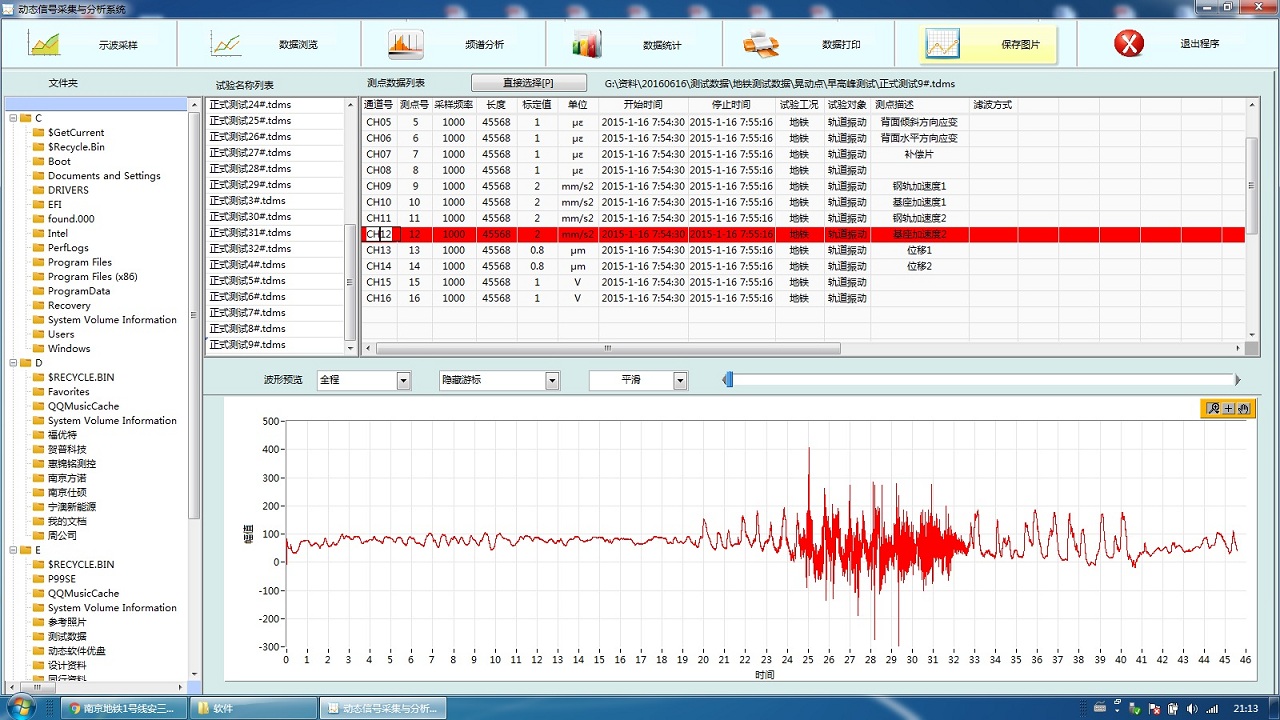Click the CH13 channel cell
The image size is (1280, 720).
[379, 251]
